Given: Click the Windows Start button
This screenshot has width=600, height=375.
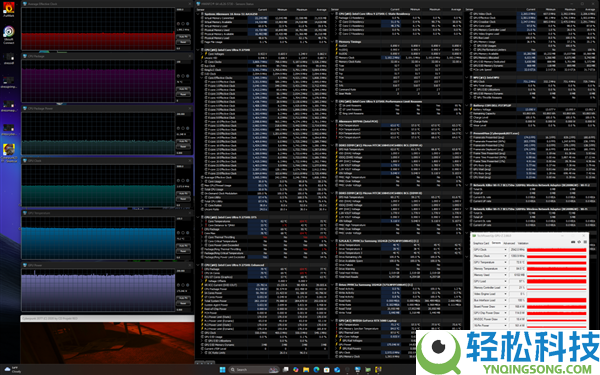Looking at the screenshot, I should 222,370.
